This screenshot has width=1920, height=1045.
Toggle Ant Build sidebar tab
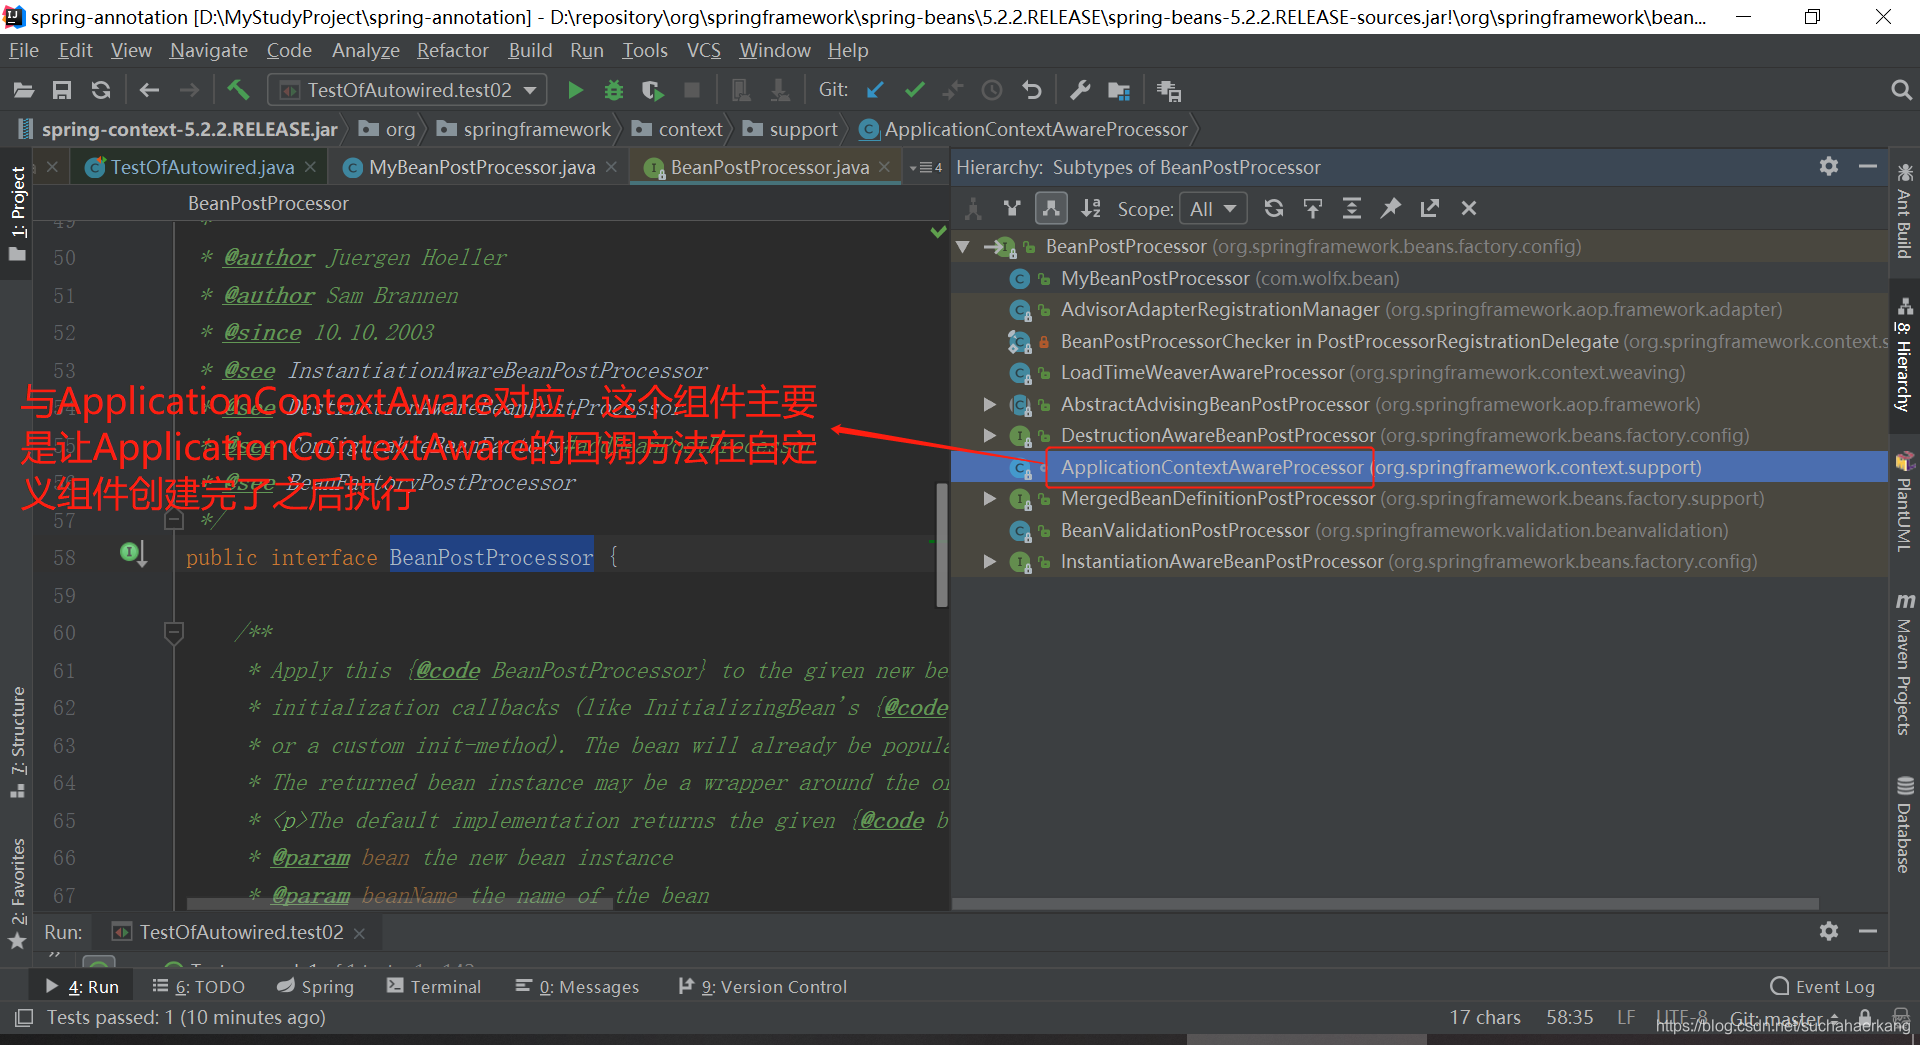pyautogui.click(x=1904, y=211)
